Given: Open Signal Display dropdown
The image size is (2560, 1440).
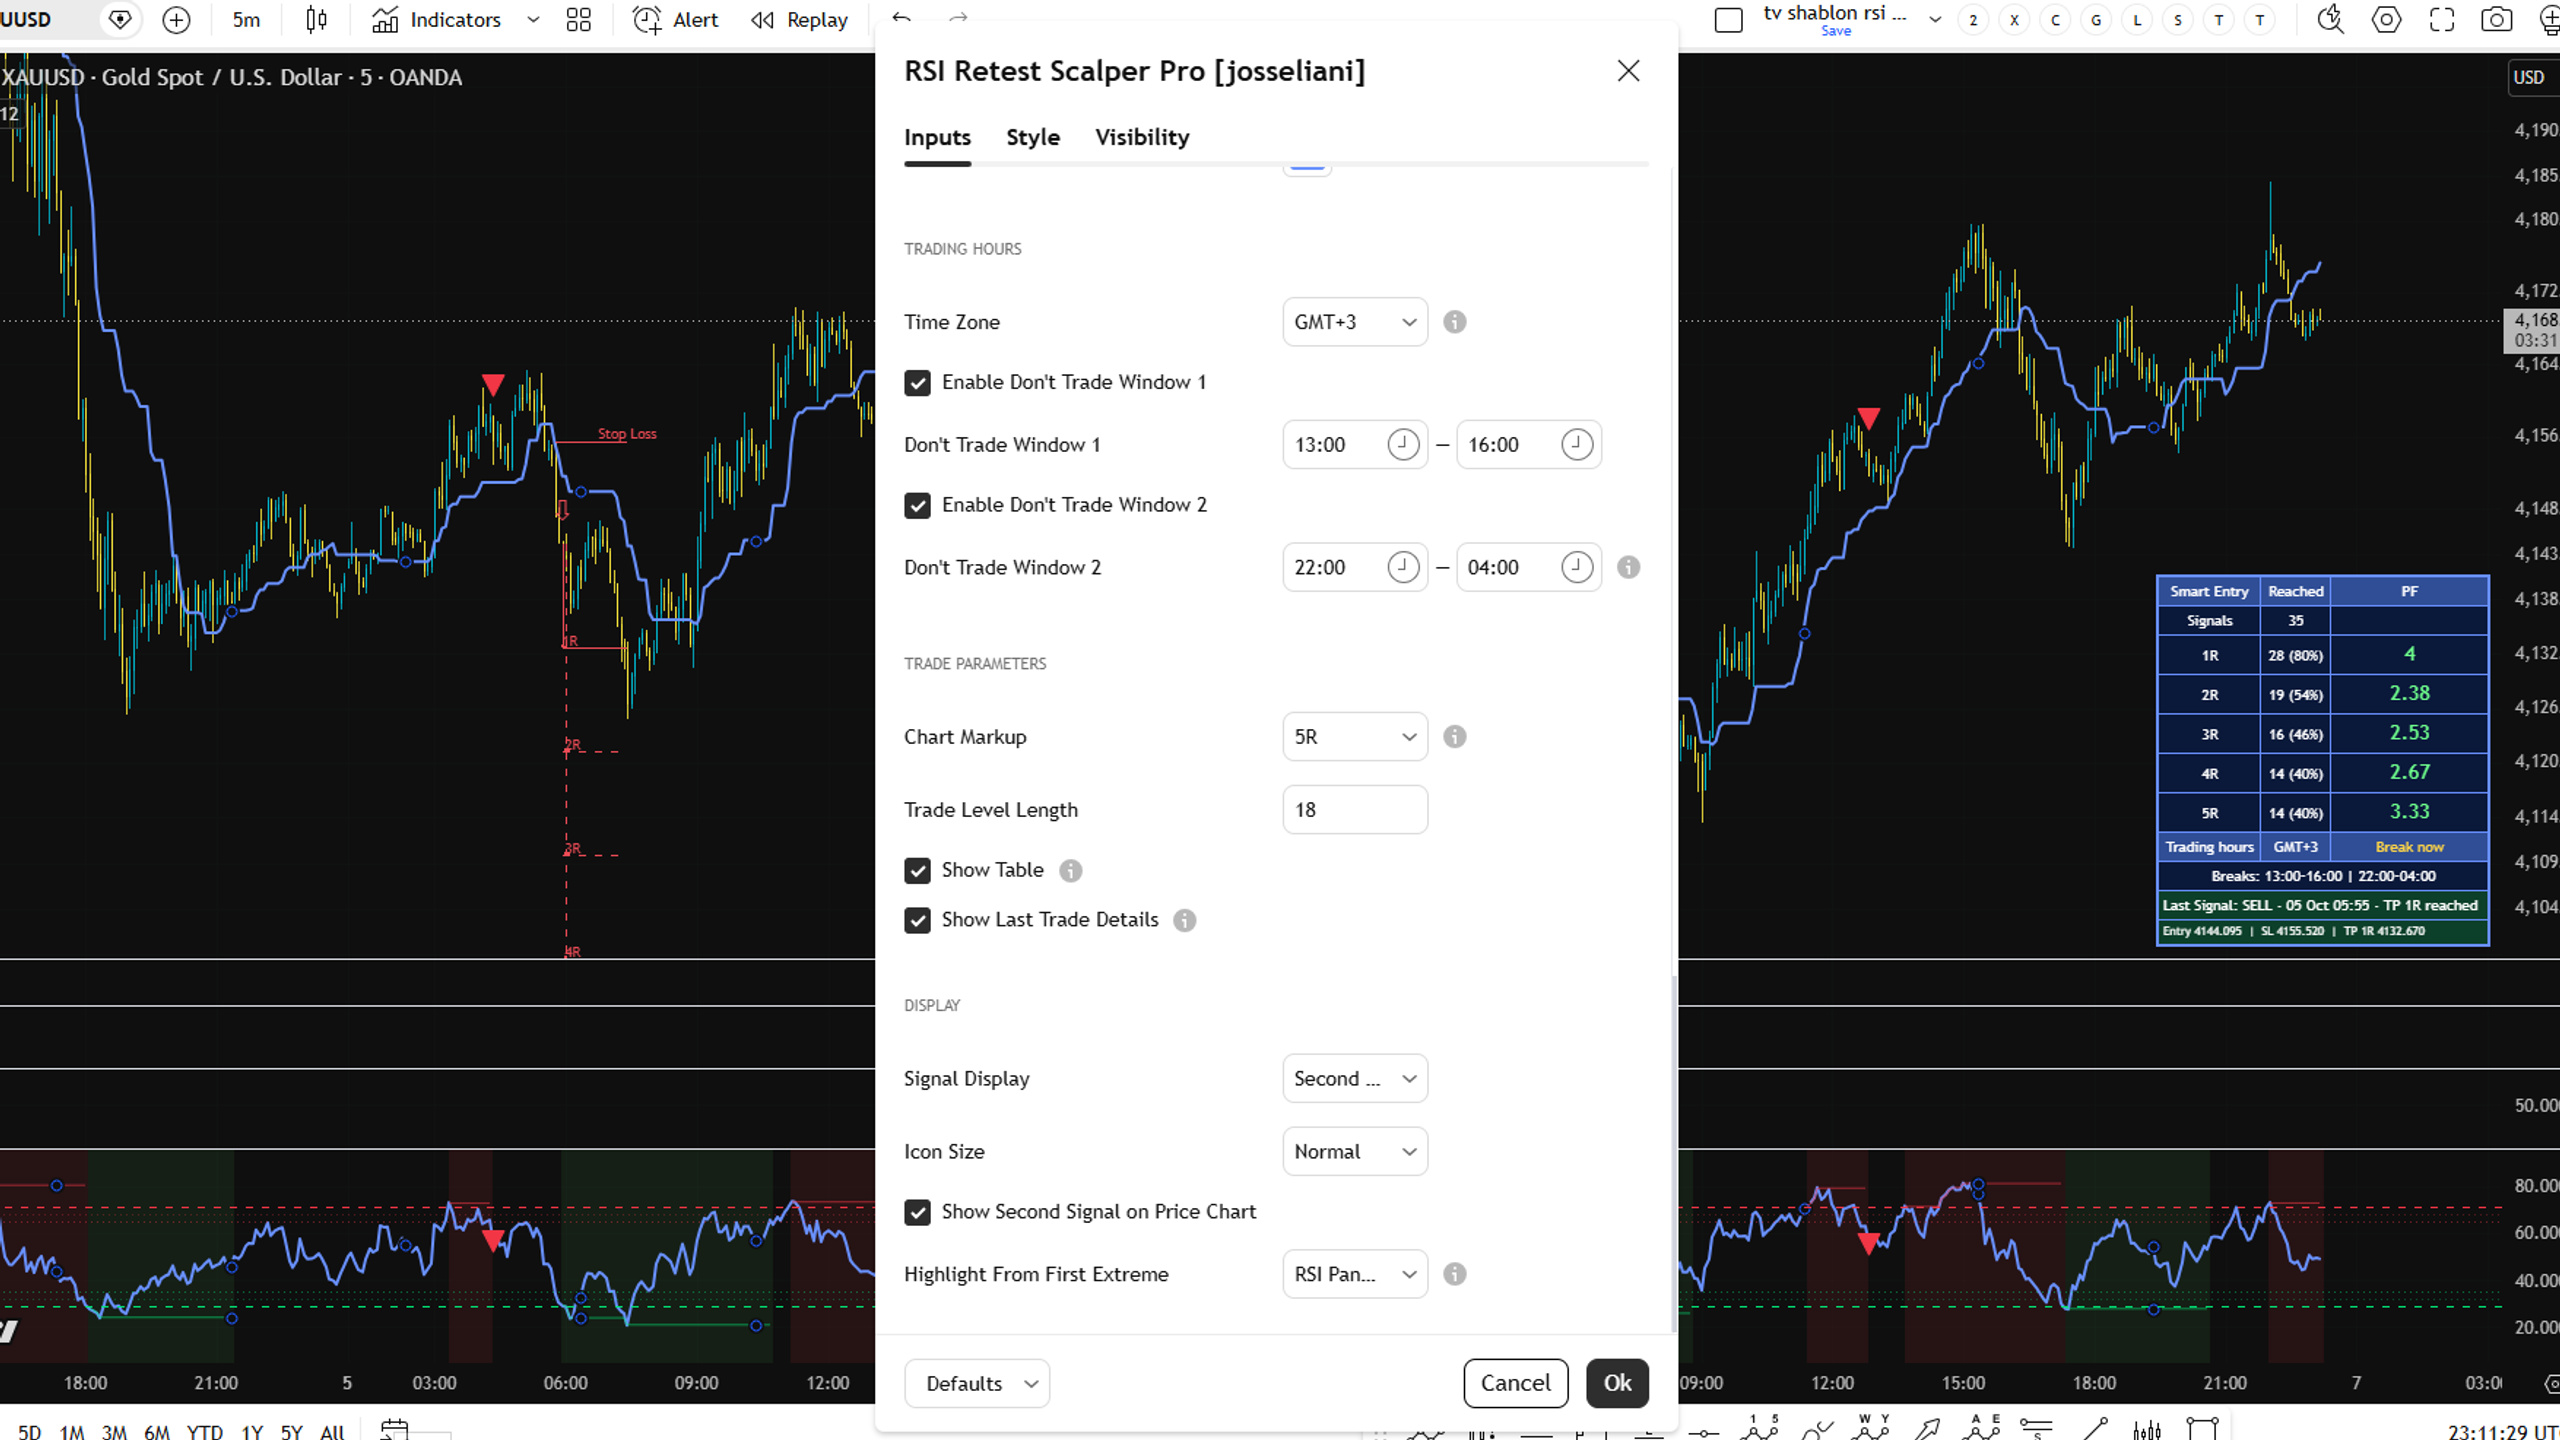Looking at the screenshot, I should point(1355,1079).
